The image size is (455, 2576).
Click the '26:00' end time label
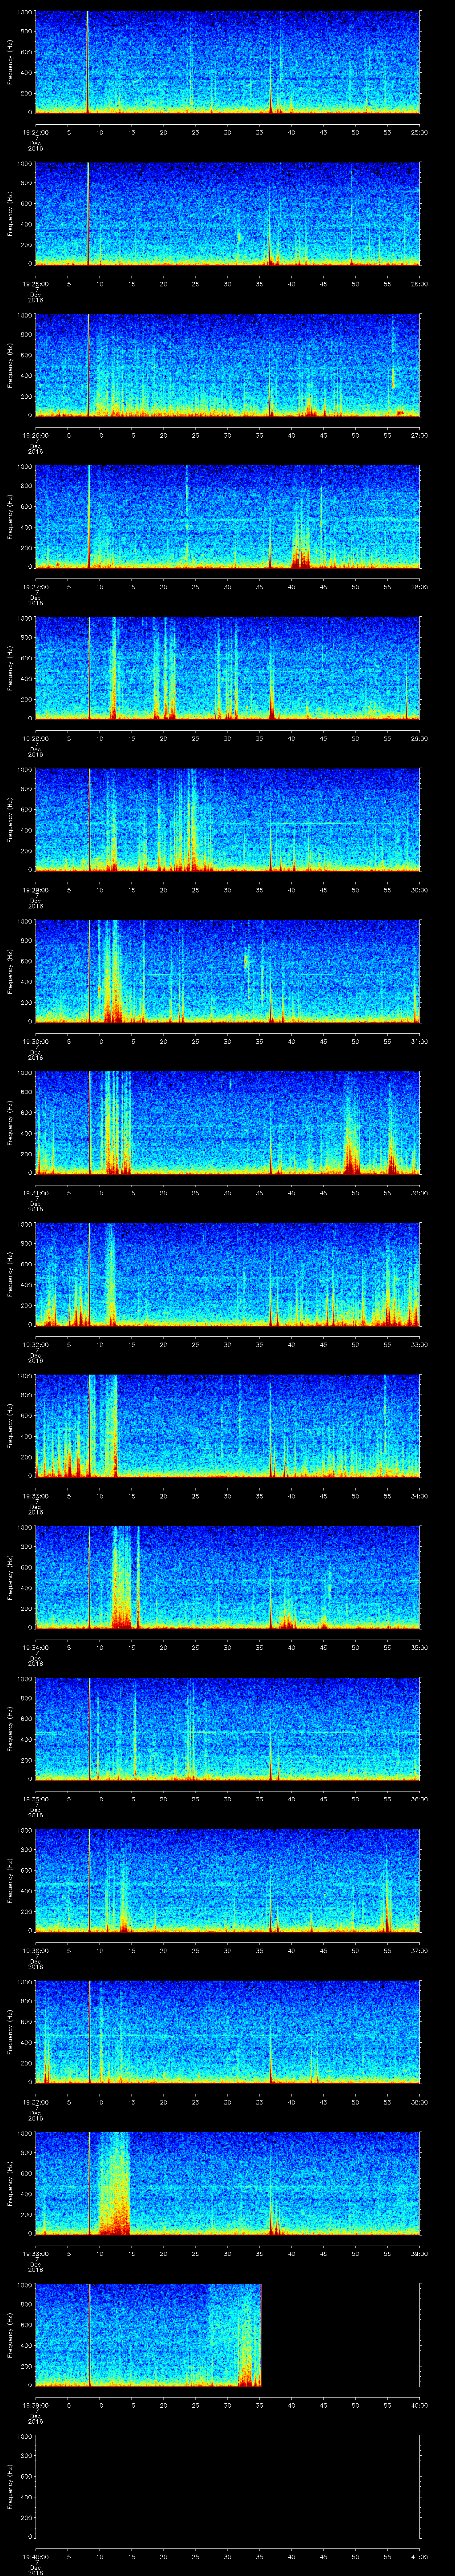pos(419,284)
